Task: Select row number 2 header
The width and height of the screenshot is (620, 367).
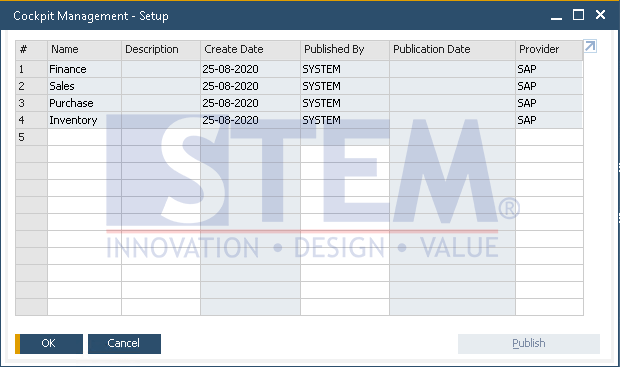Action: coord(31,86)
